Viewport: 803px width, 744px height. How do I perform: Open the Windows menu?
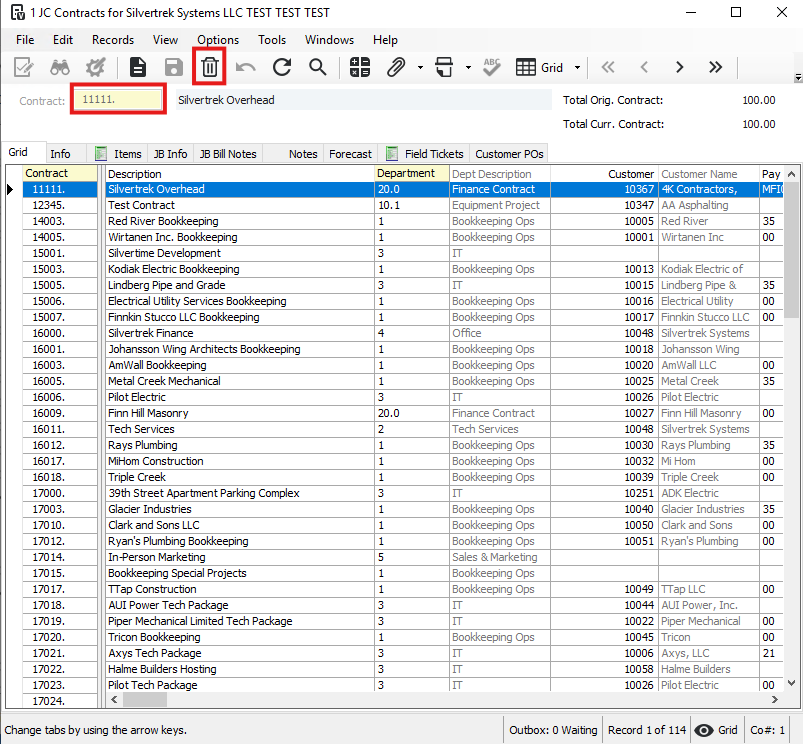(329, 40)
